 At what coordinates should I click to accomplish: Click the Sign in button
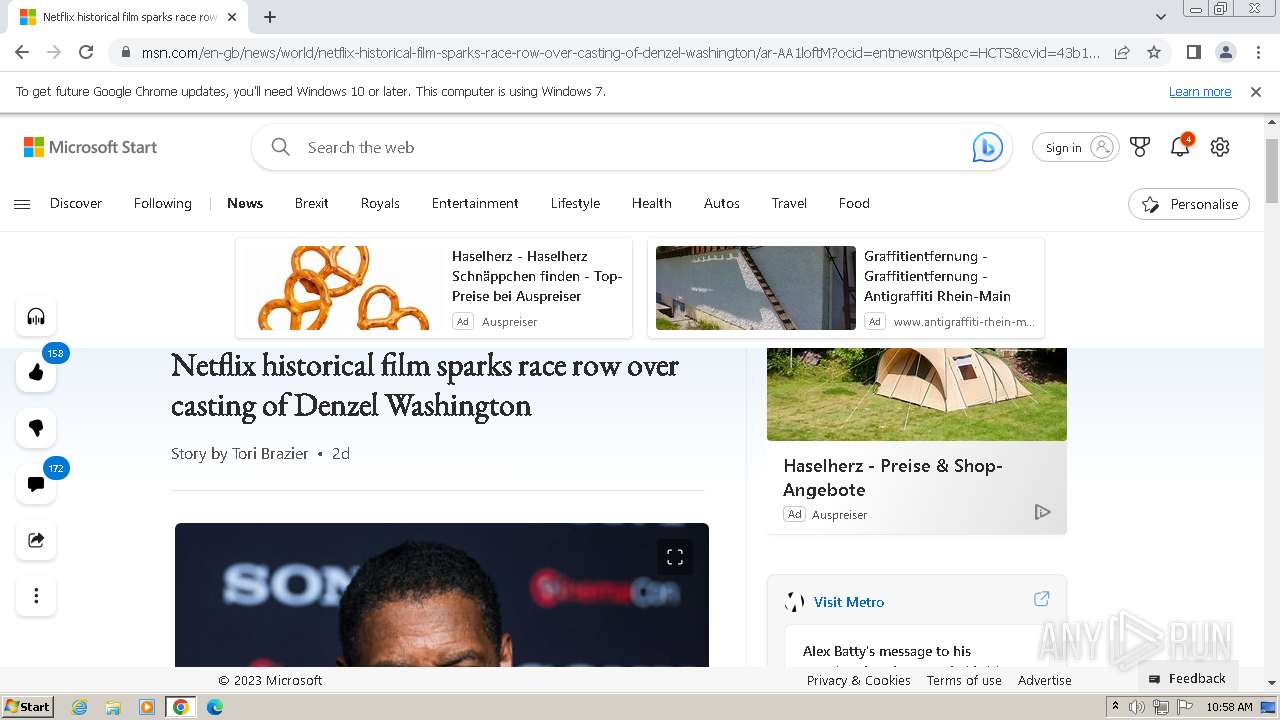1076,147
